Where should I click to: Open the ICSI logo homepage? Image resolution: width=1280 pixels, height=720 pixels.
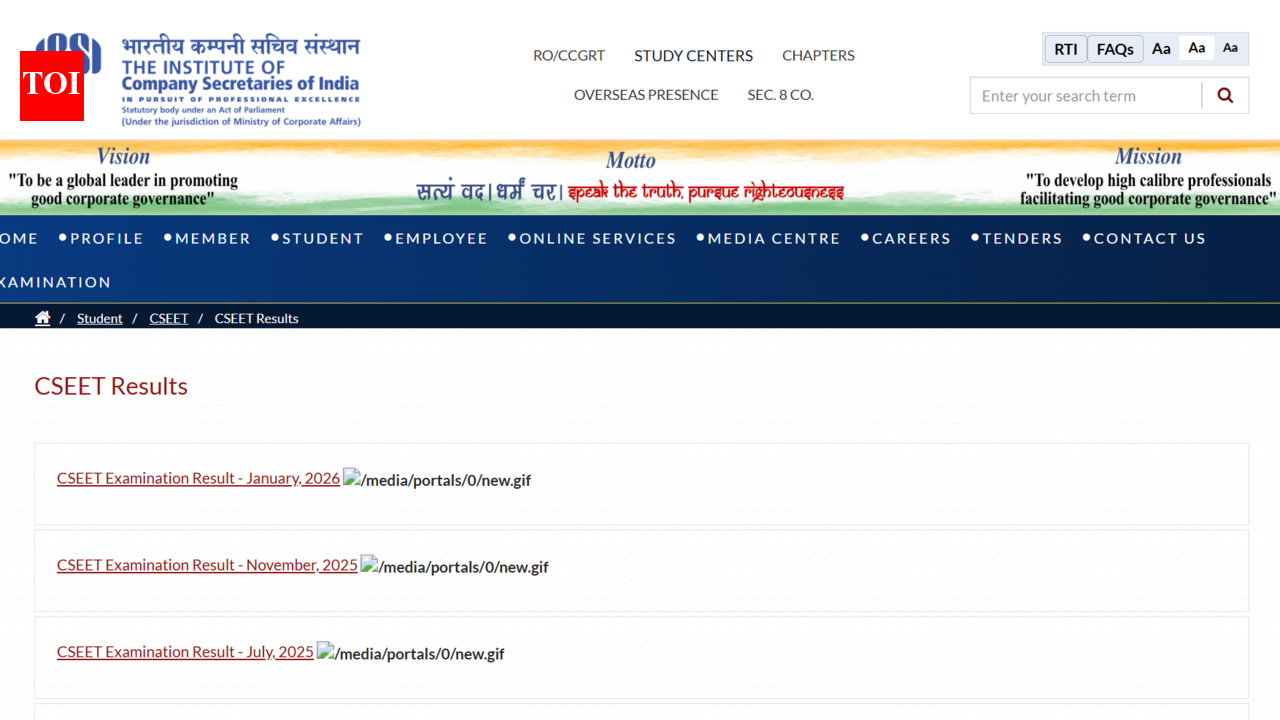(x=198, y=80)
